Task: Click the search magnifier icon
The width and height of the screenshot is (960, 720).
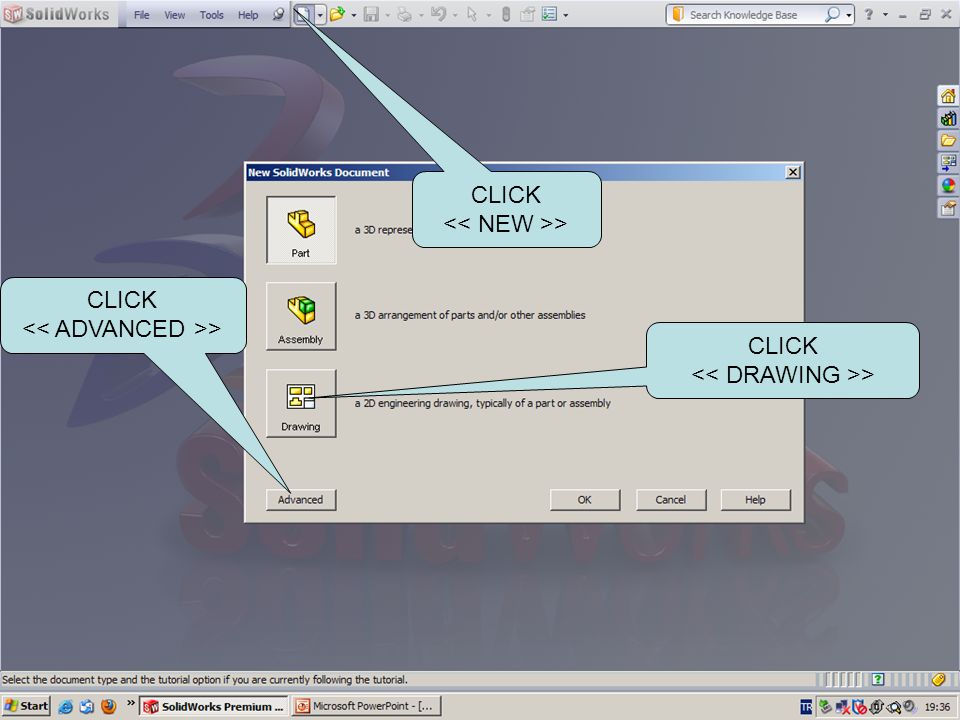Action: click(832, 14)
